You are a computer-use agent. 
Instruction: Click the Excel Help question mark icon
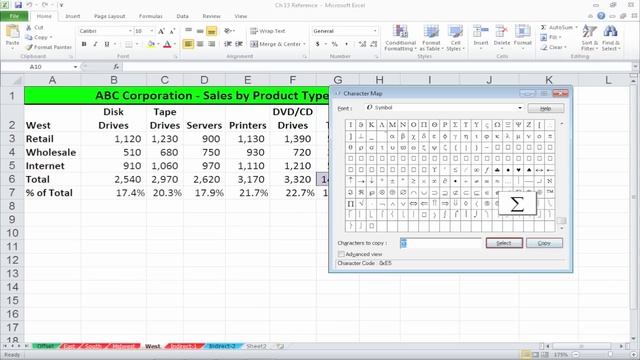pyautogui.click(x=601, y=16)
